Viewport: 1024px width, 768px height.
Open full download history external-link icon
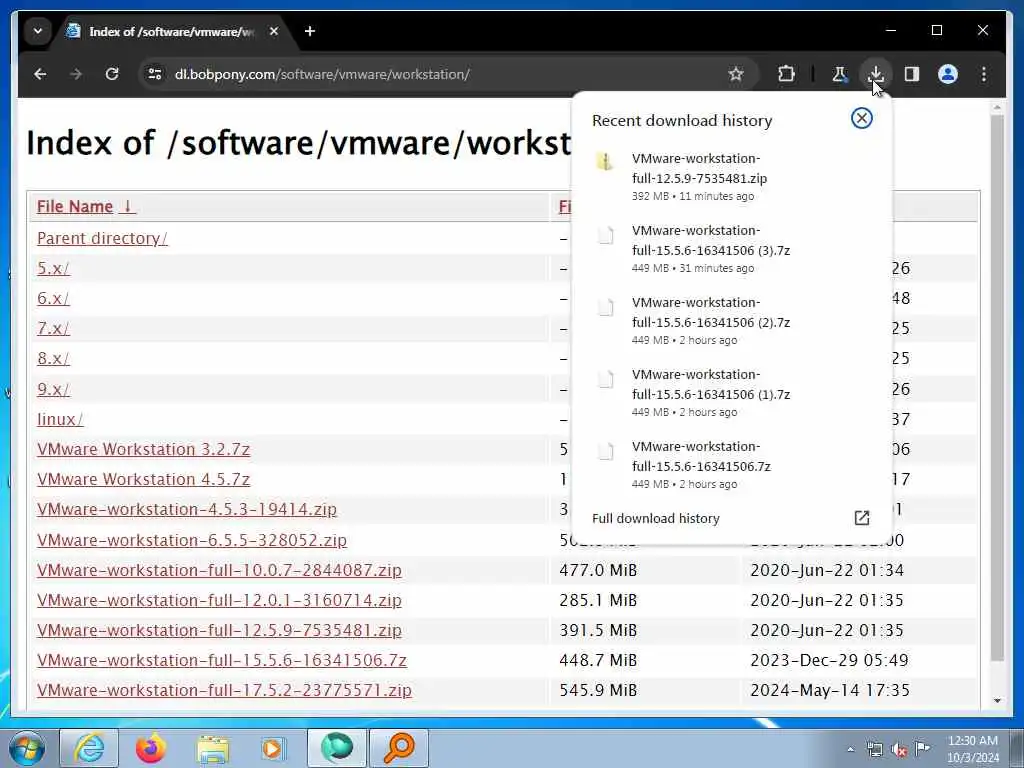[861, 518]
